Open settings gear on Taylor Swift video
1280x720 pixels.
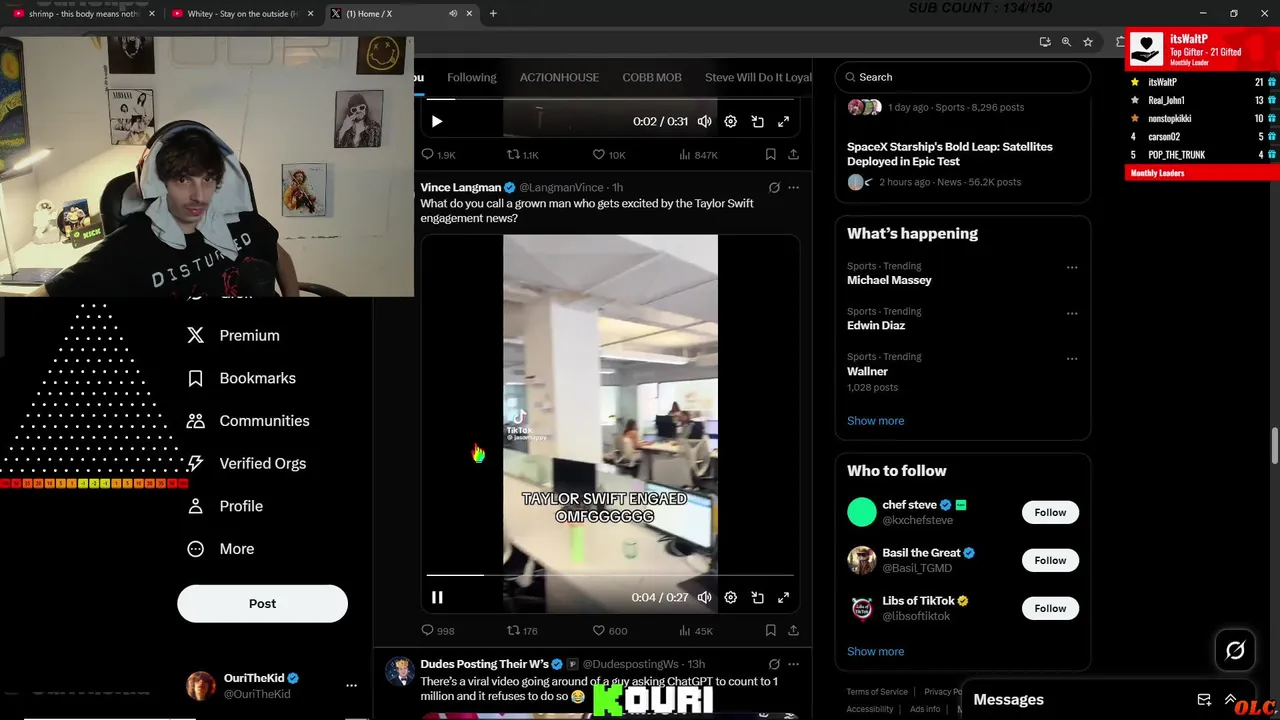pyautogui.click(x=731, y=597)
